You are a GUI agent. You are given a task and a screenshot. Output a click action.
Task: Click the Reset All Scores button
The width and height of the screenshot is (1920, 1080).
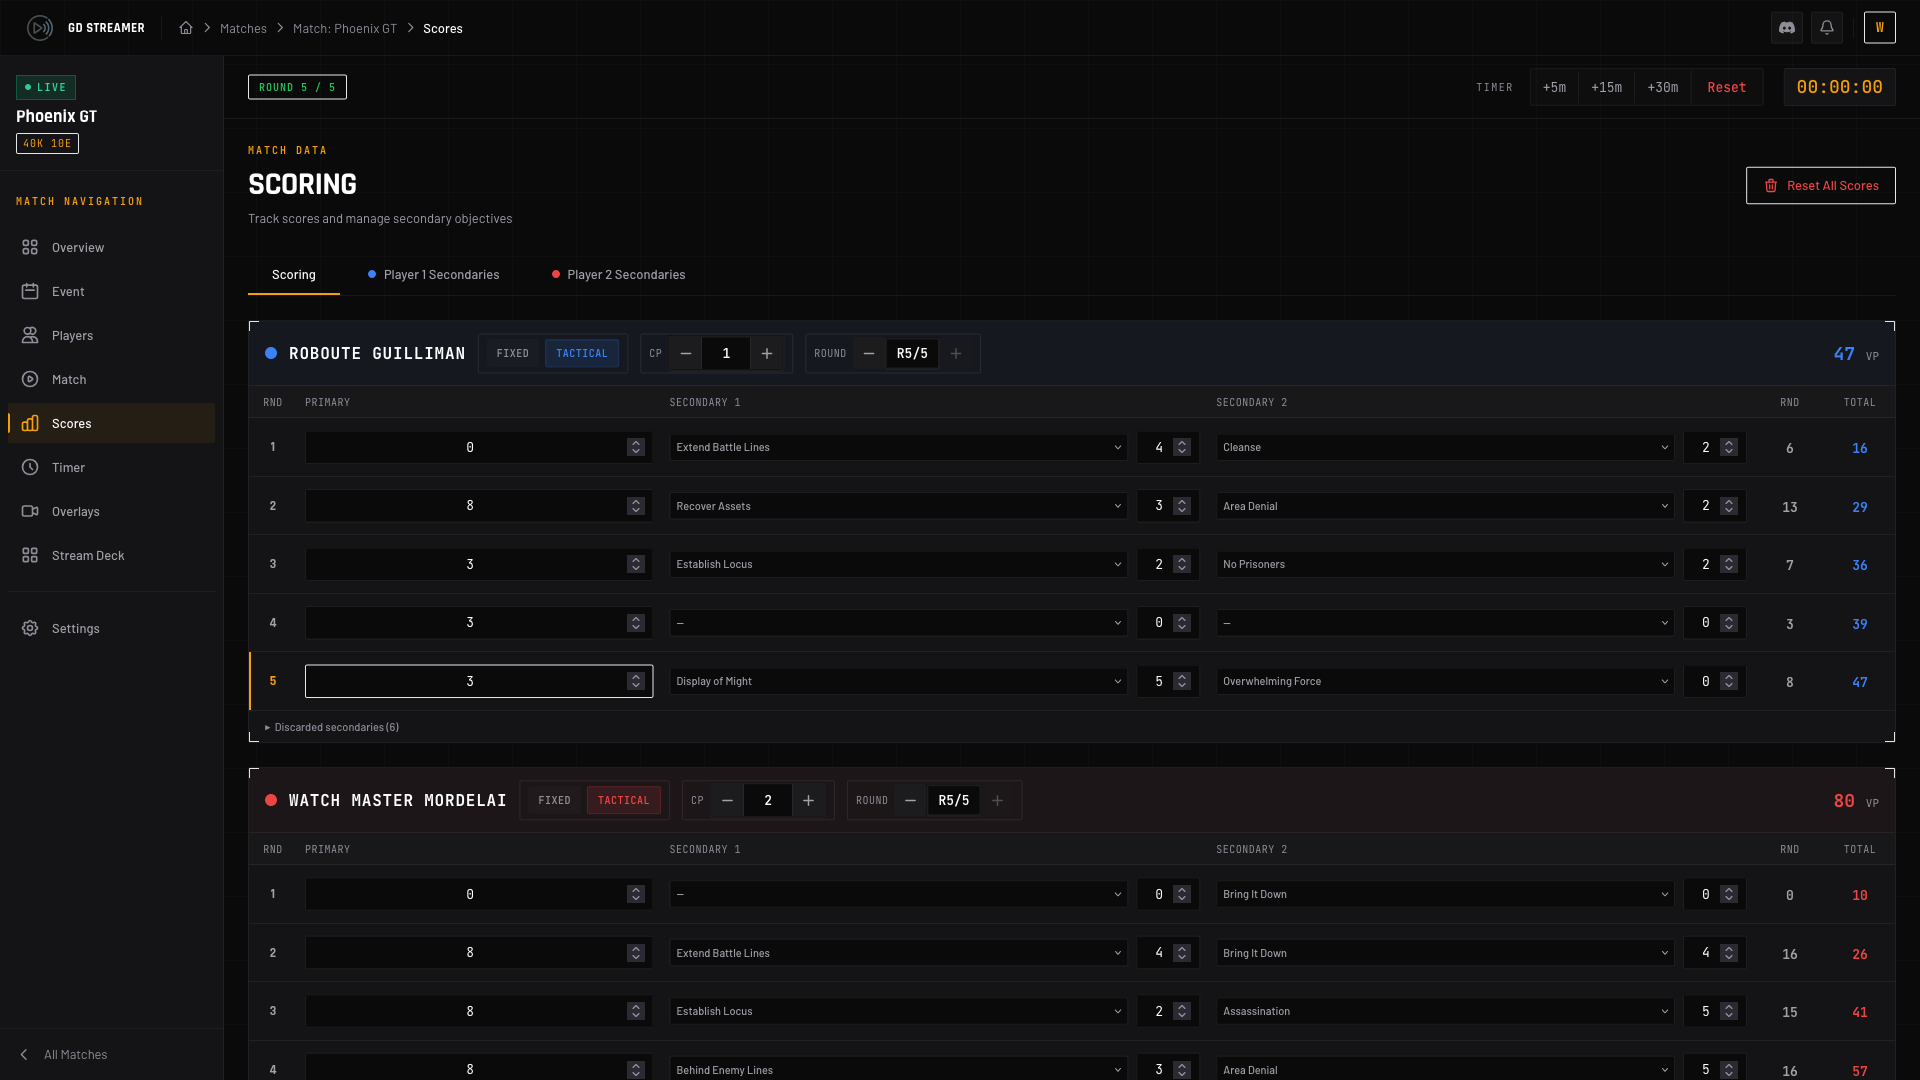pos(1820,185)
